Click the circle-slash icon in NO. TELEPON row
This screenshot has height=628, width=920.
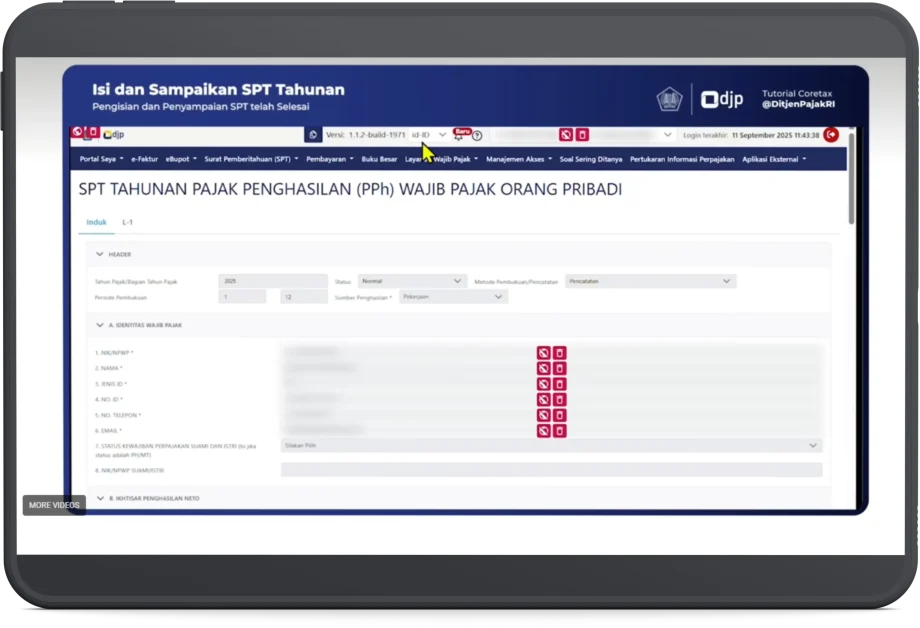coord(543,415)
